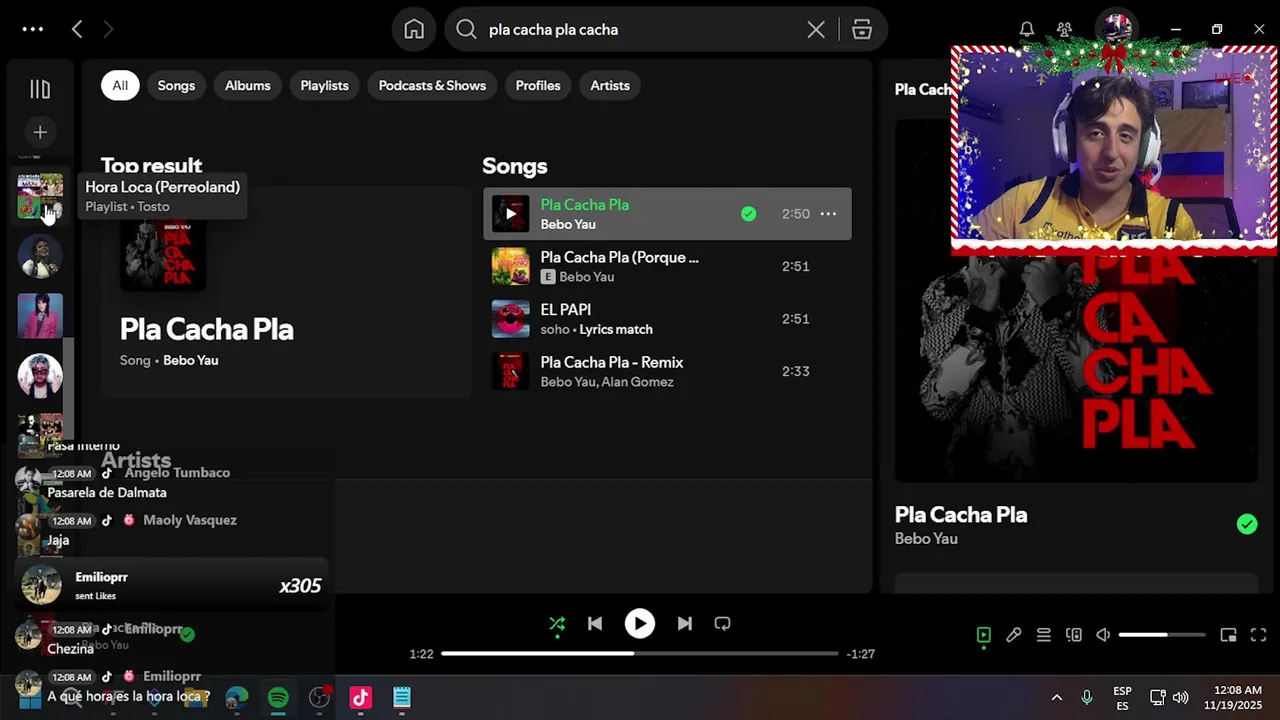This screenshot has height=720, width=1280.
Task: Open the play queue
Action: coord(1044,635)
